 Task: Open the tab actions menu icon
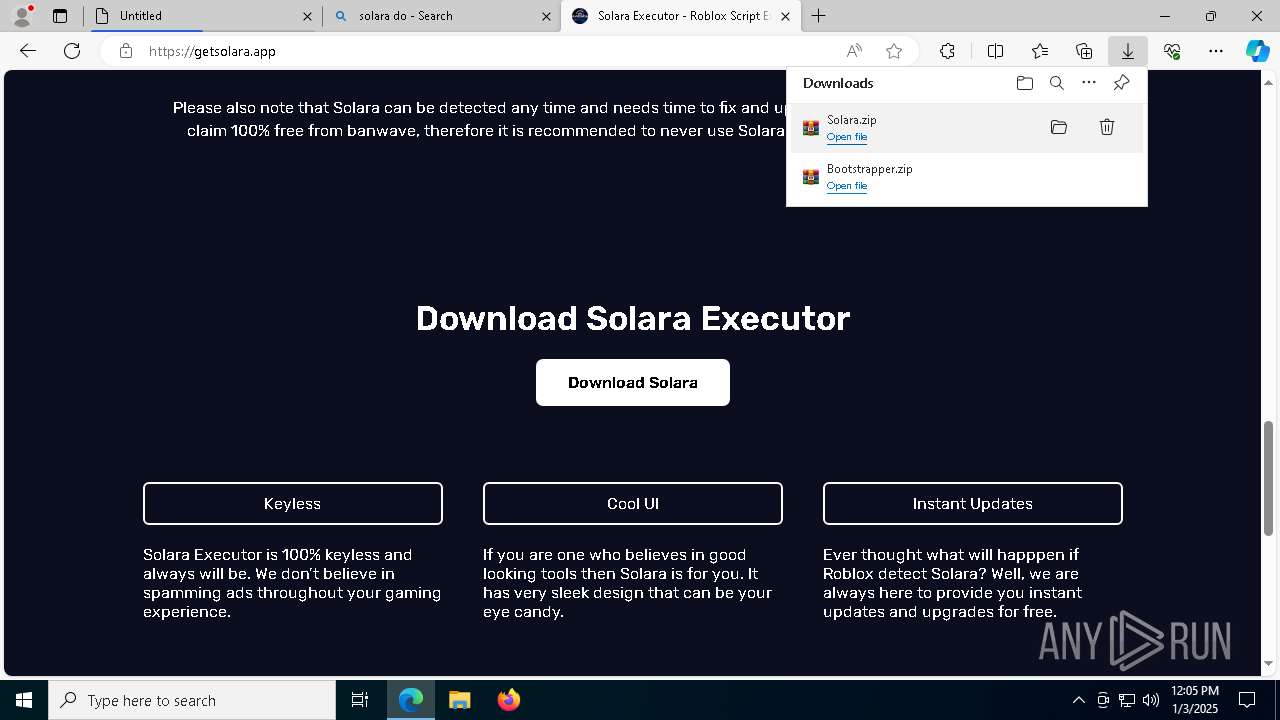coord(60,16)
